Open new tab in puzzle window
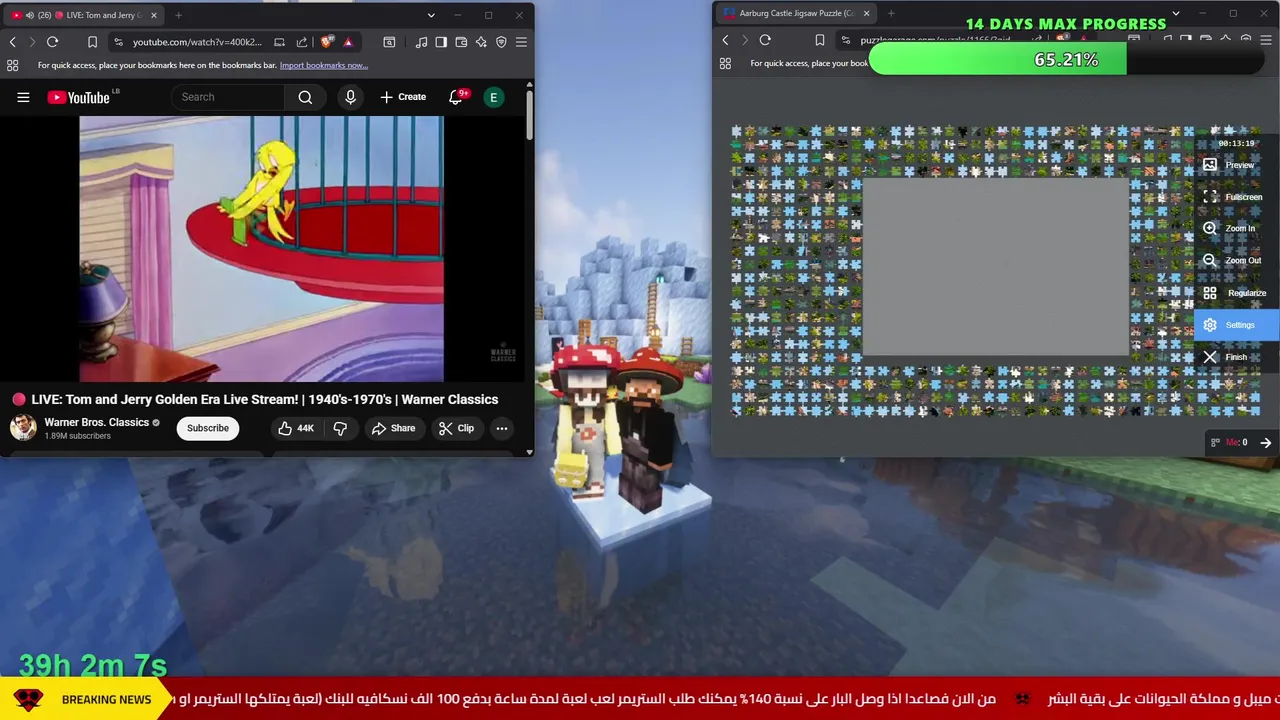 (x=891, y=13)
